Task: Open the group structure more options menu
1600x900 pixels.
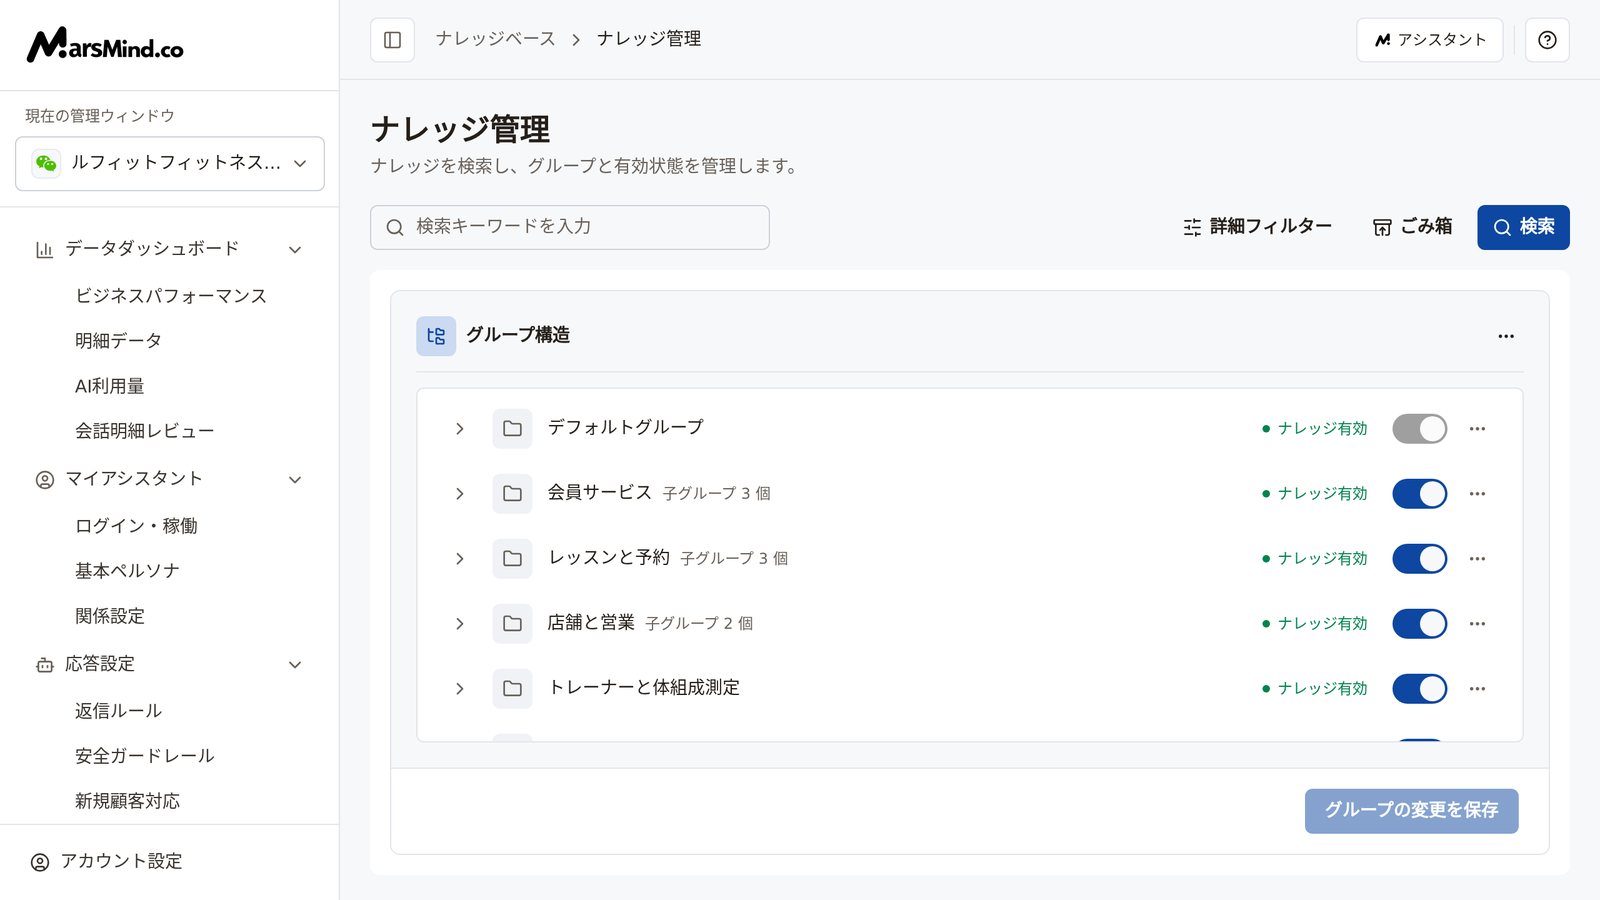Action: 1506,336
